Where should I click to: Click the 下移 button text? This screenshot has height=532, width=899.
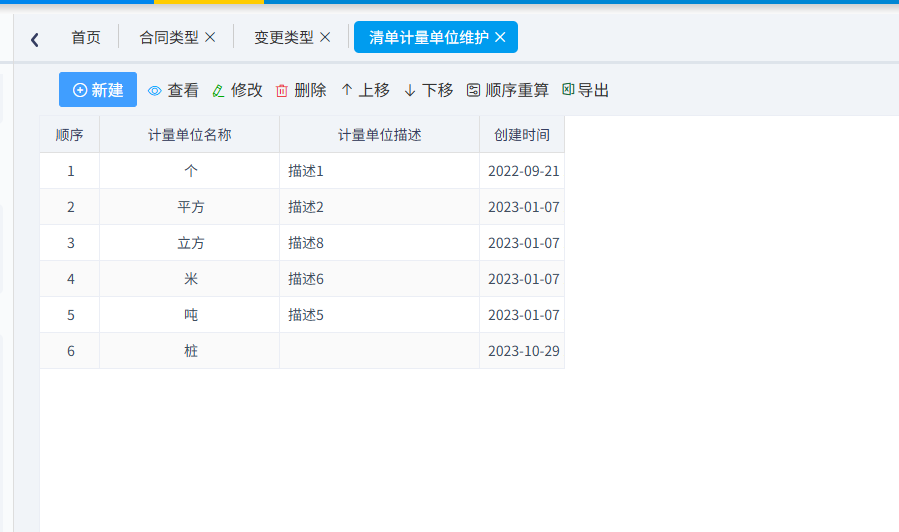437,90
